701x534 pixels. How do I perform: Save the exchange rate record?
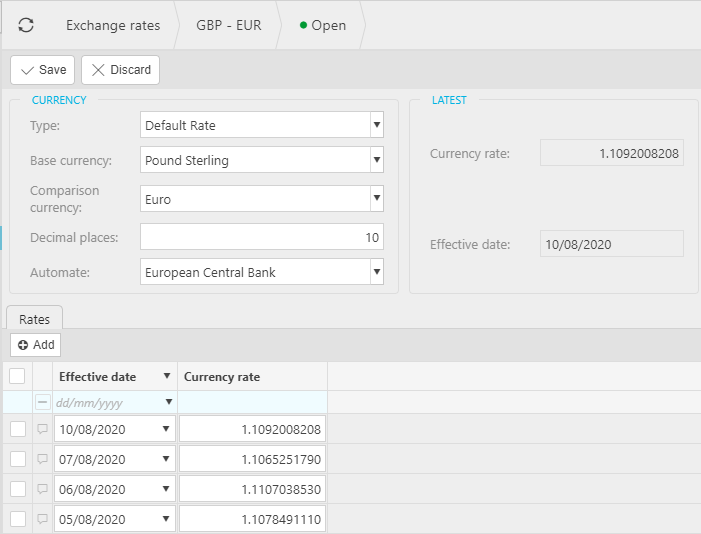[x=43, y=70]
